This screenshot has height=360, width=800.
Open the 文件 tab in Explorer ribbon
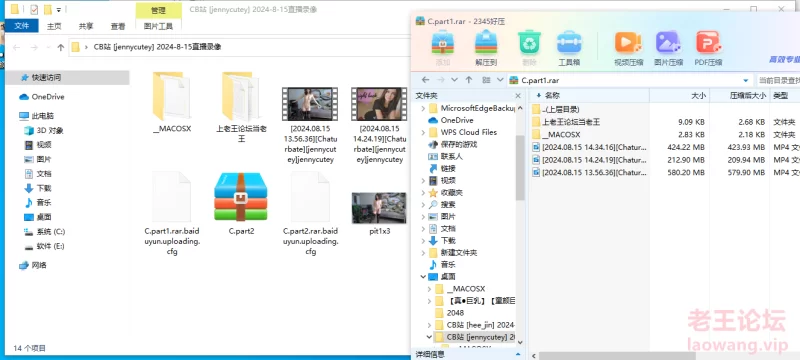(x=22, y=26)
